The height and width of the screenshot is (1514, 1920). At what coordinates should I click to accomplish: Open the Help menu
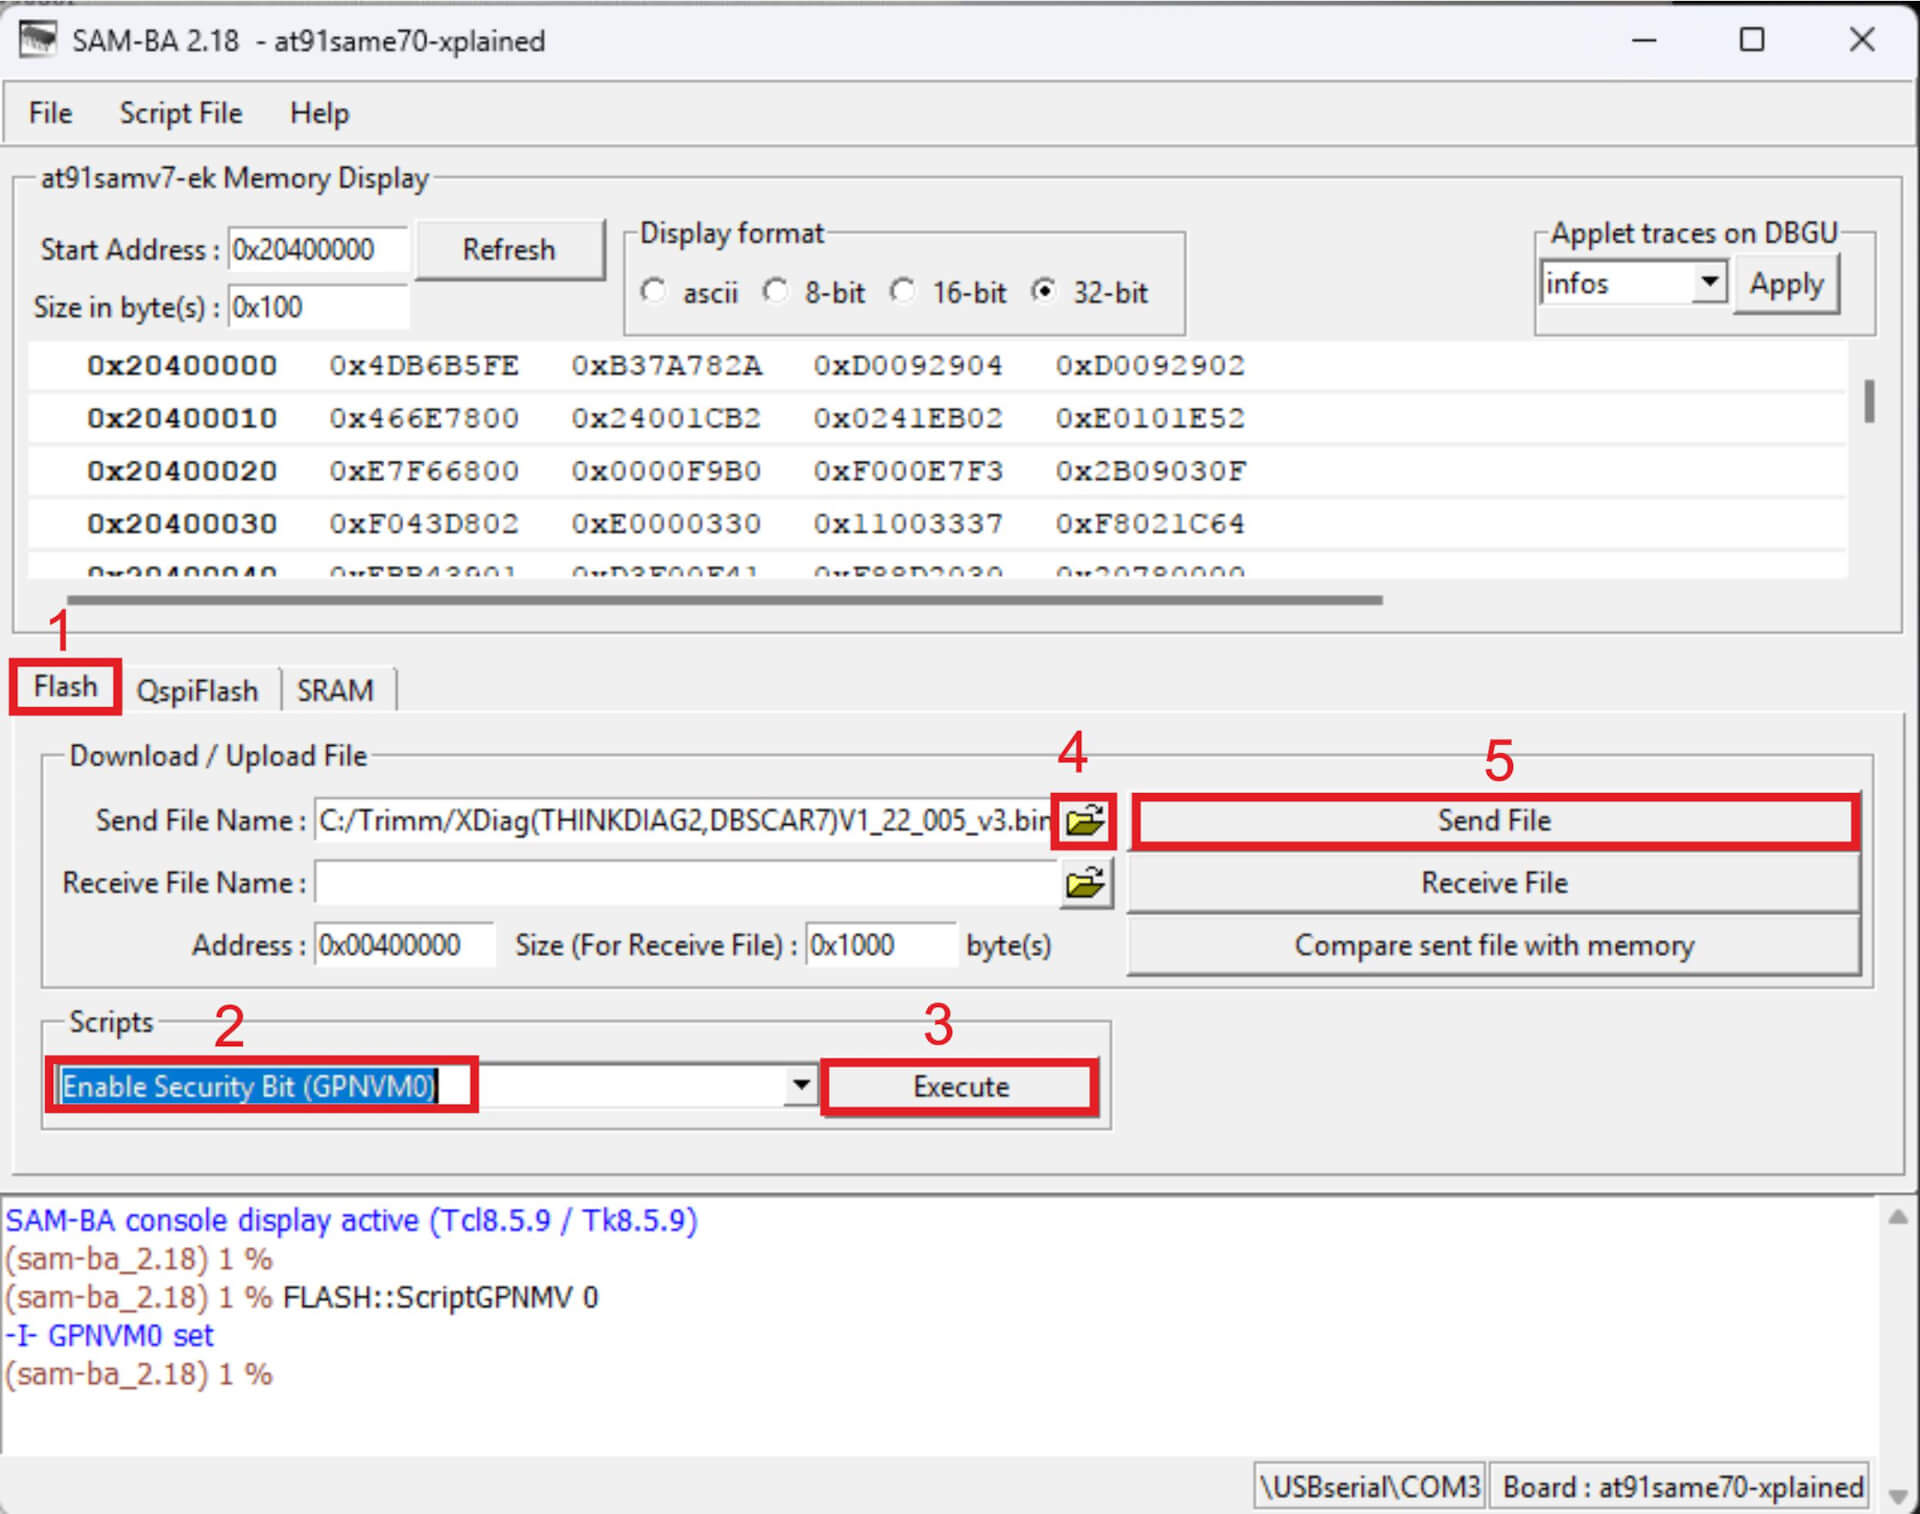click(x=319, y=113)
